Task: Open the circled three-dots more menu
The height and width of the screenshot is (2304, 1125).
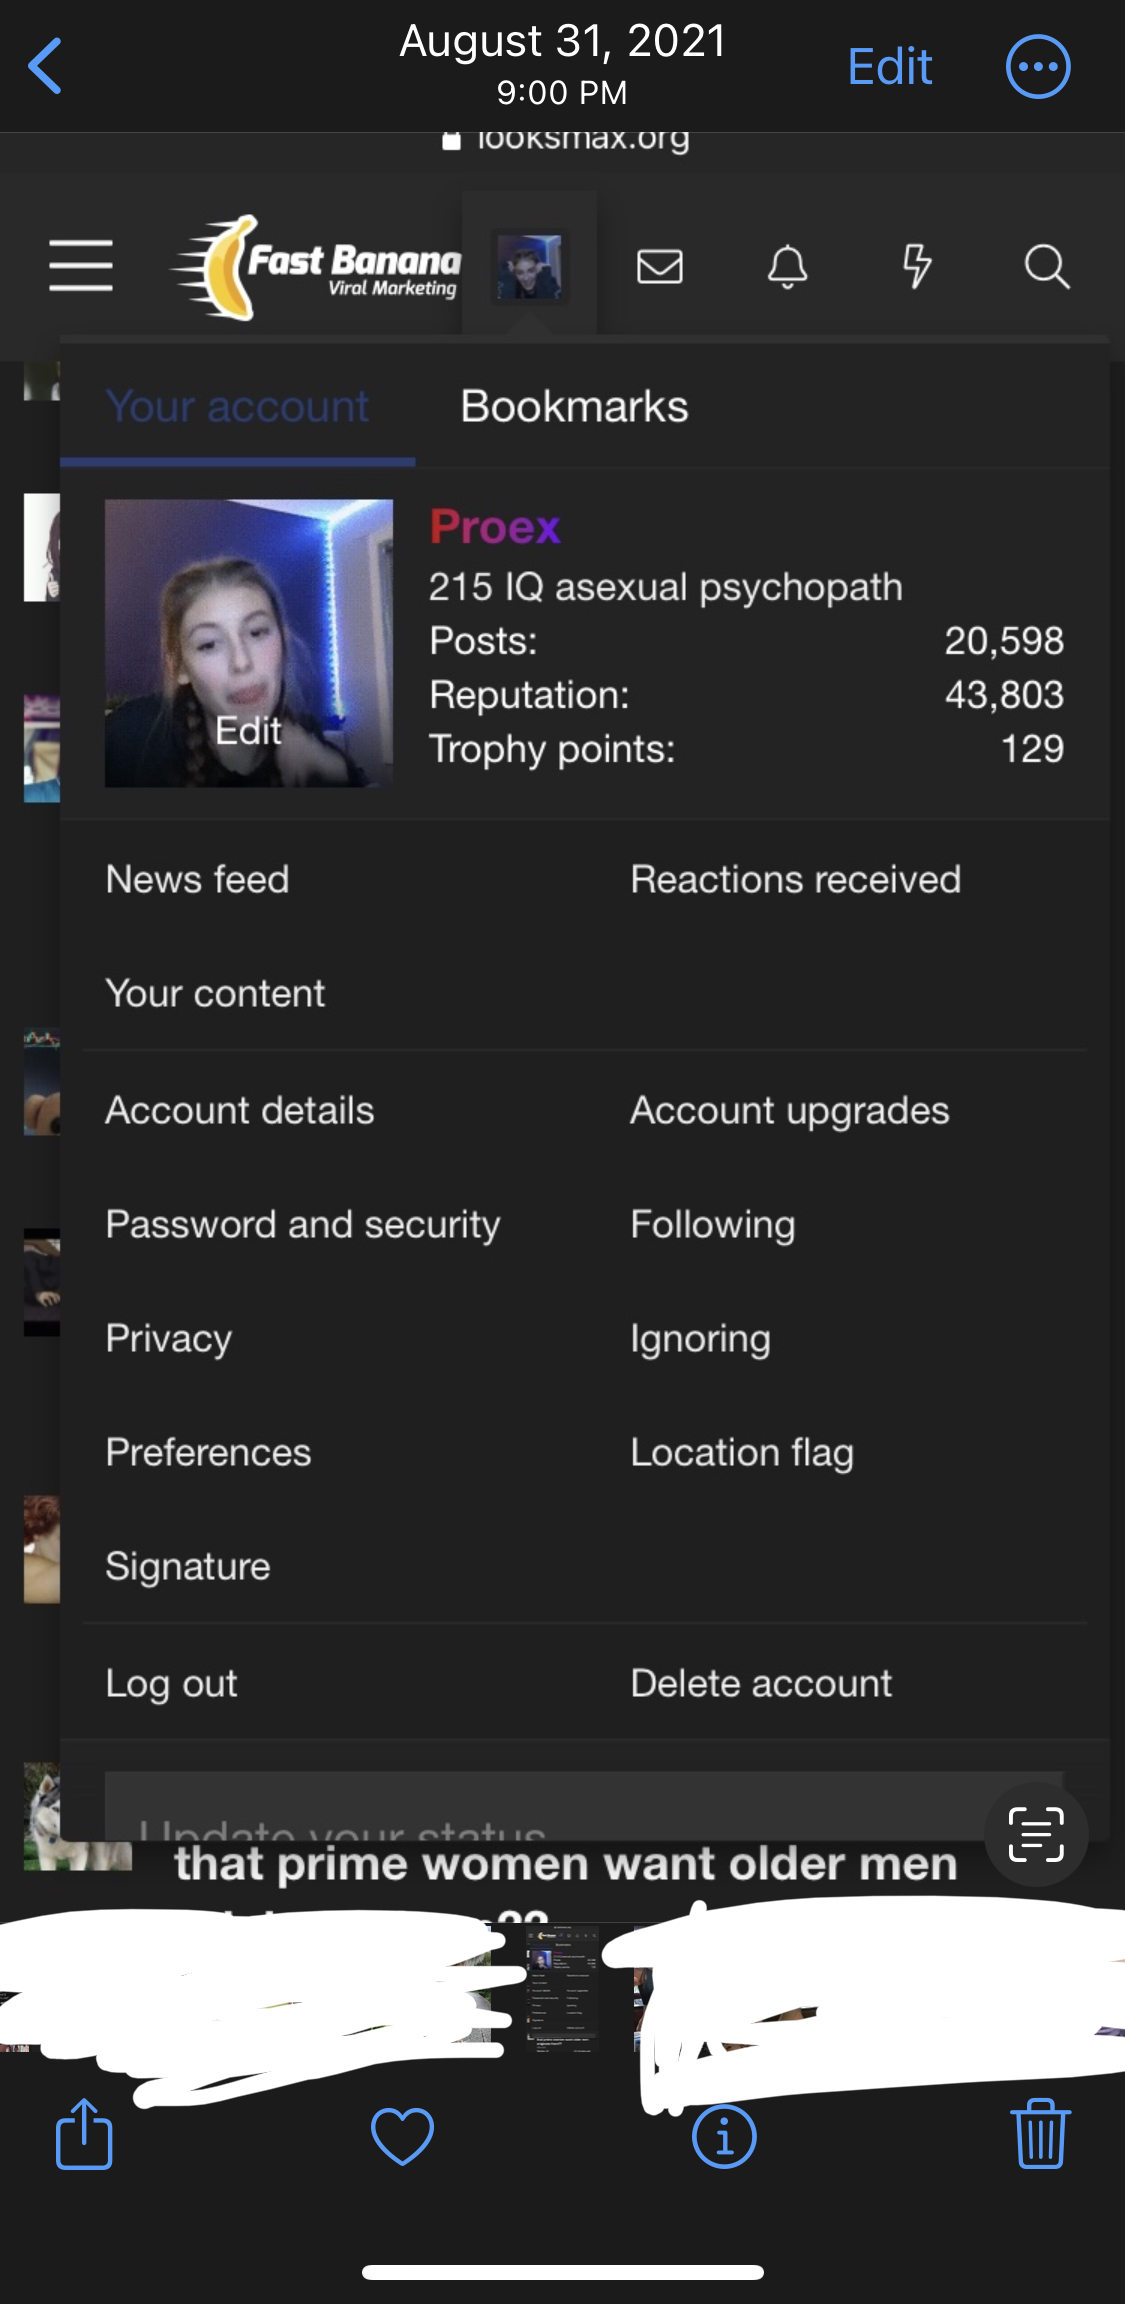Action: (1037, 67)
